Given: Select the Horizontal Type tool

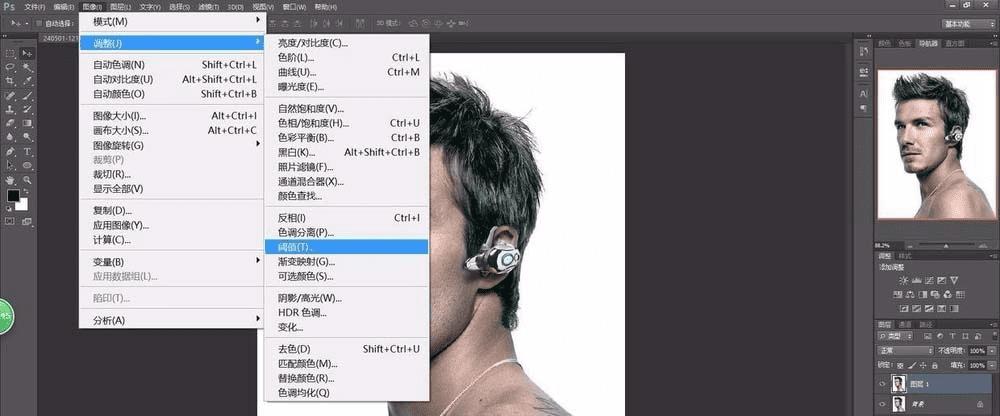Looking at the screenshot, I should pyautogui.click(x=27, y=151).
